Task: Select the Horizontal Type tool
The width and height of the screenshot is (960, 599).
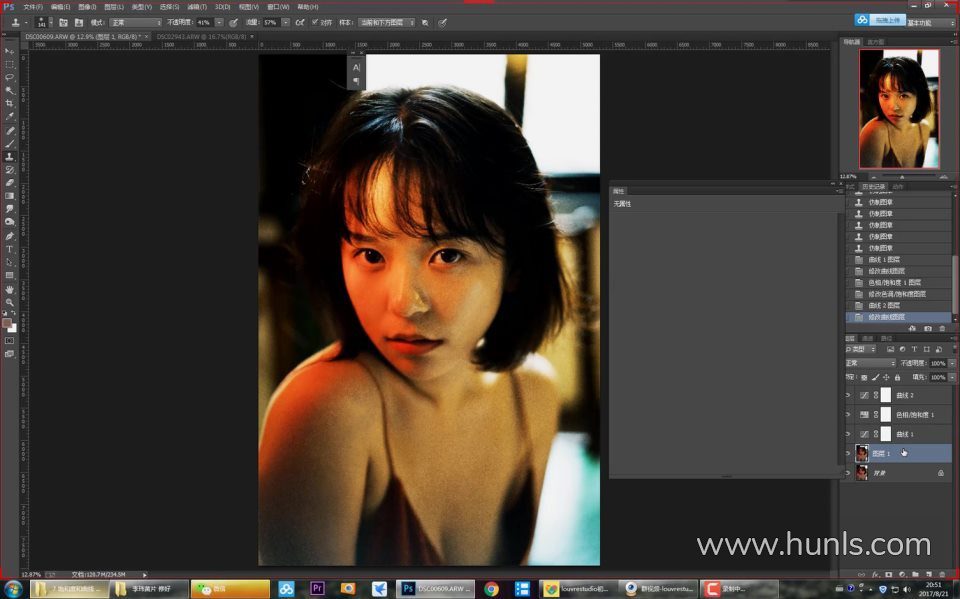Action: tap(9, 249)
